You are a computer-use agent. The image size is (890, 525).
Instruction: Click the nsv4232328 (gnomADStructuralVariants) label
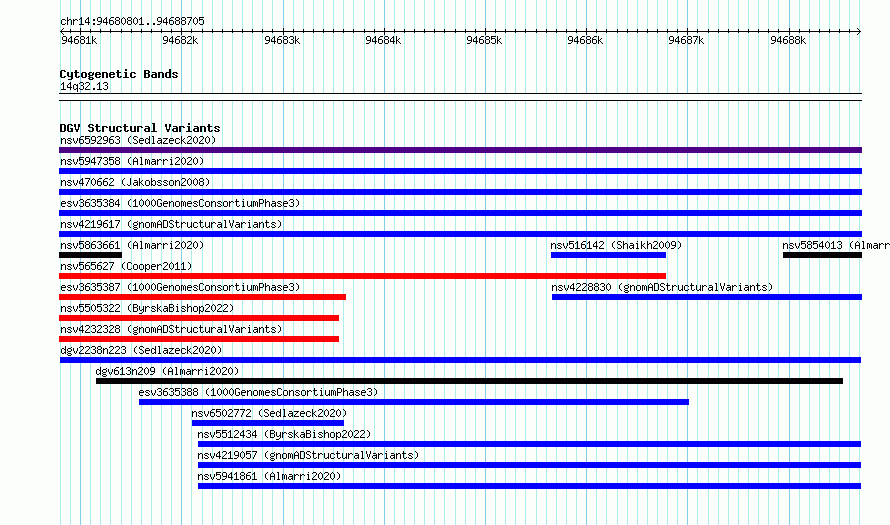coord(171,329)
